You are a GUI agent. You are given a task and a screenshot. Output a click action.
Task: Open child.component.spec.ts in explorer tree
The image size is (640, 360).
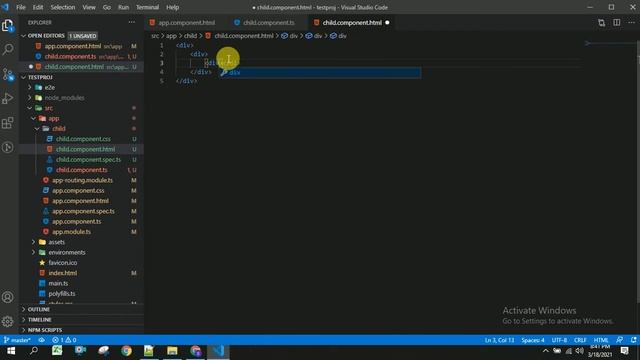tap(89, 160)
